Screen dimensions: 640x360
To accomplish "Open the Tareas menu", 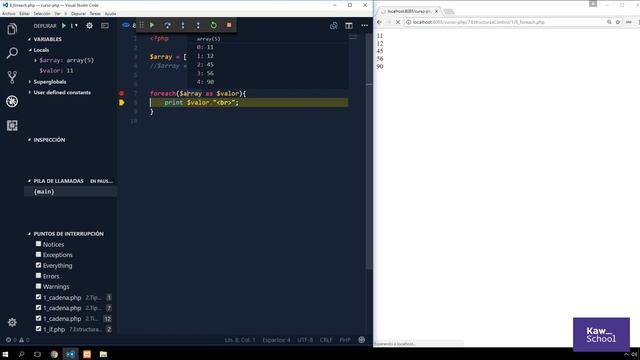I will click(x=95, y=13).
